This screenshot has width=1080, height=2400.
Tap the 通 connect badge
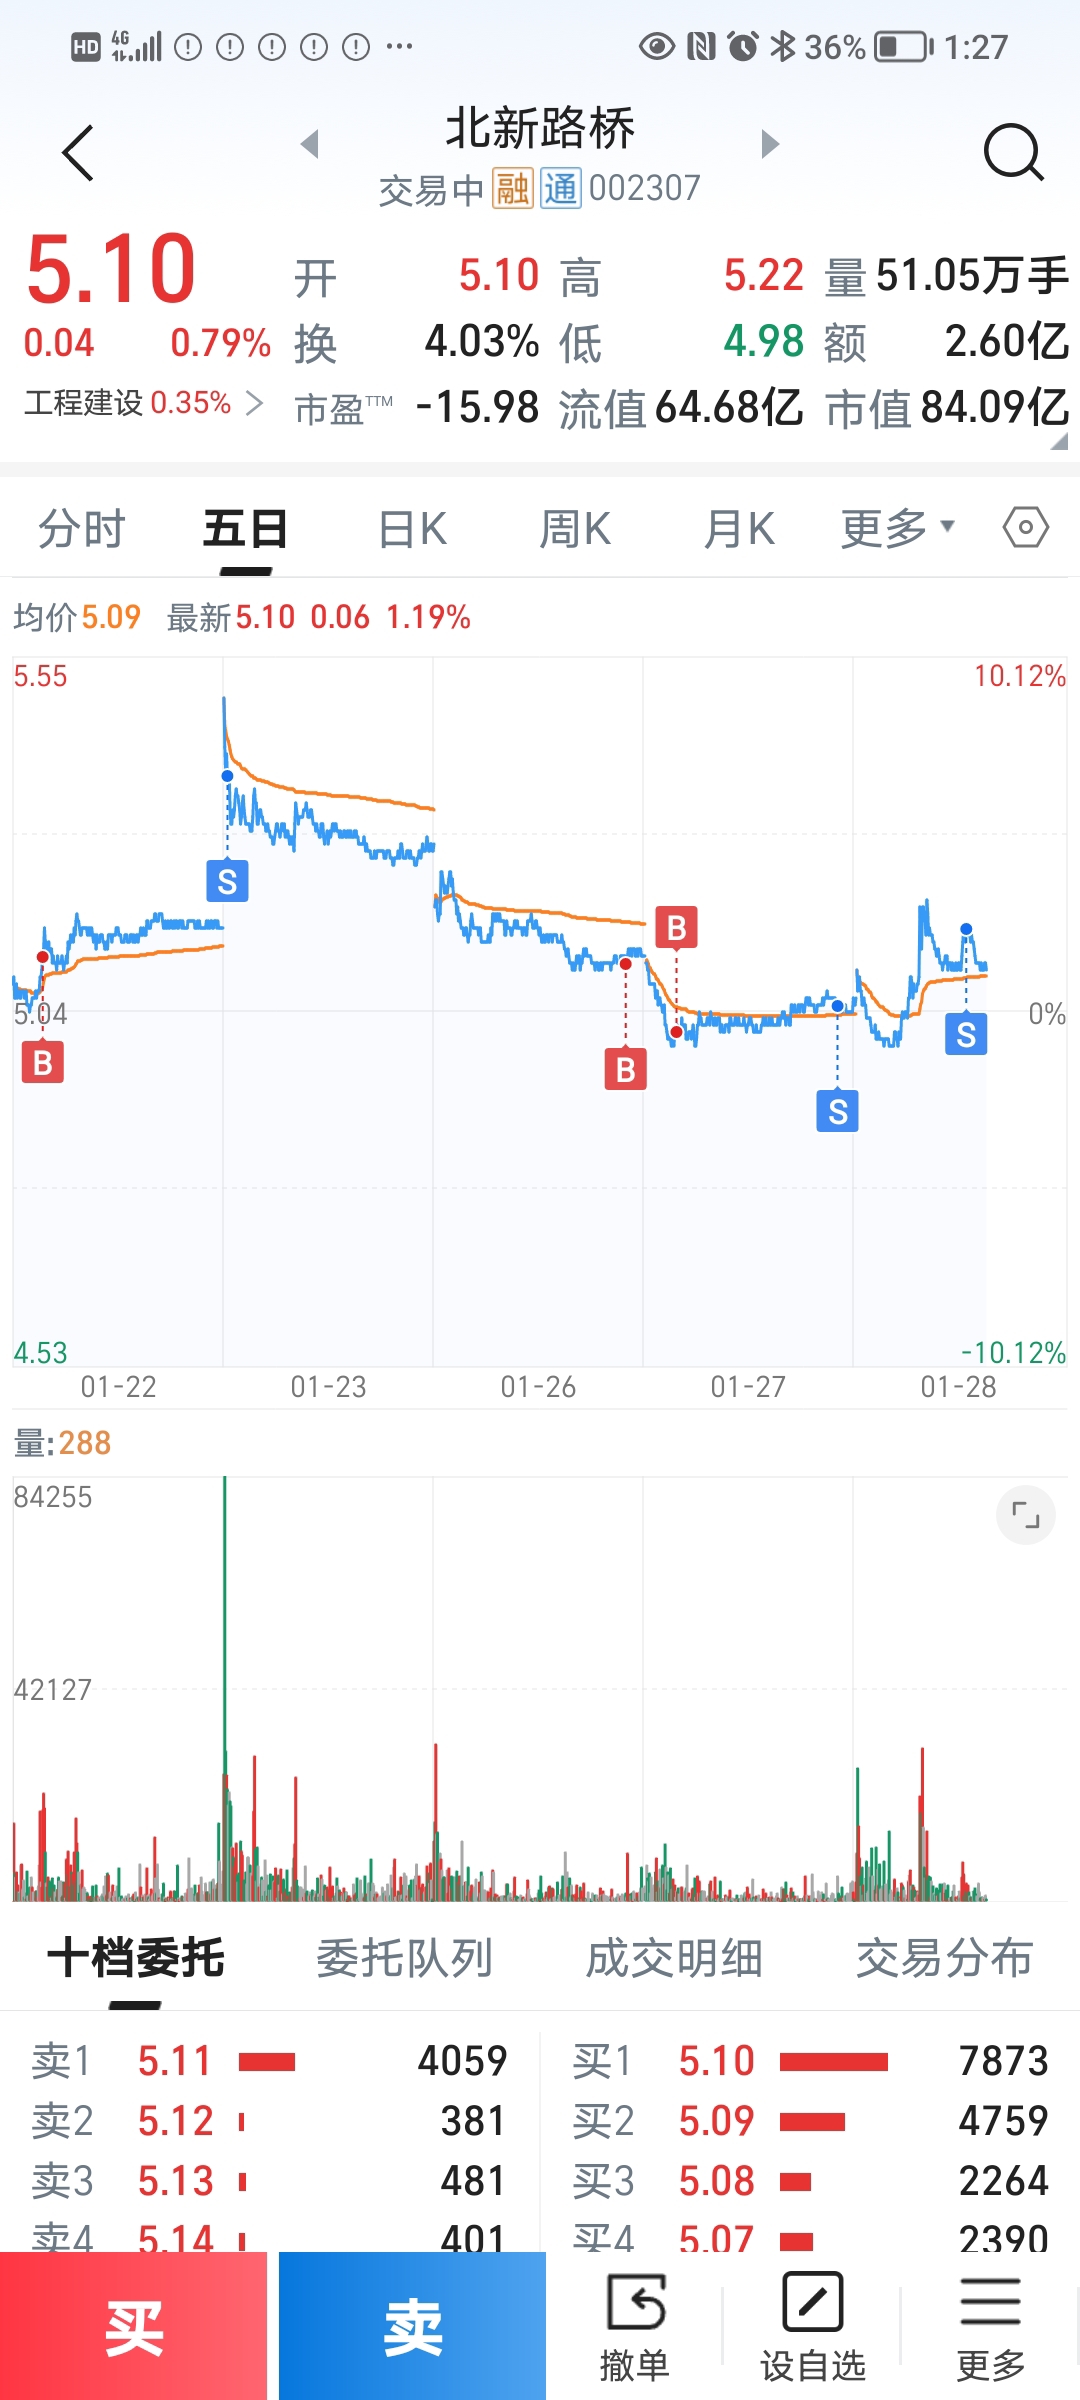tap(561, 188)
